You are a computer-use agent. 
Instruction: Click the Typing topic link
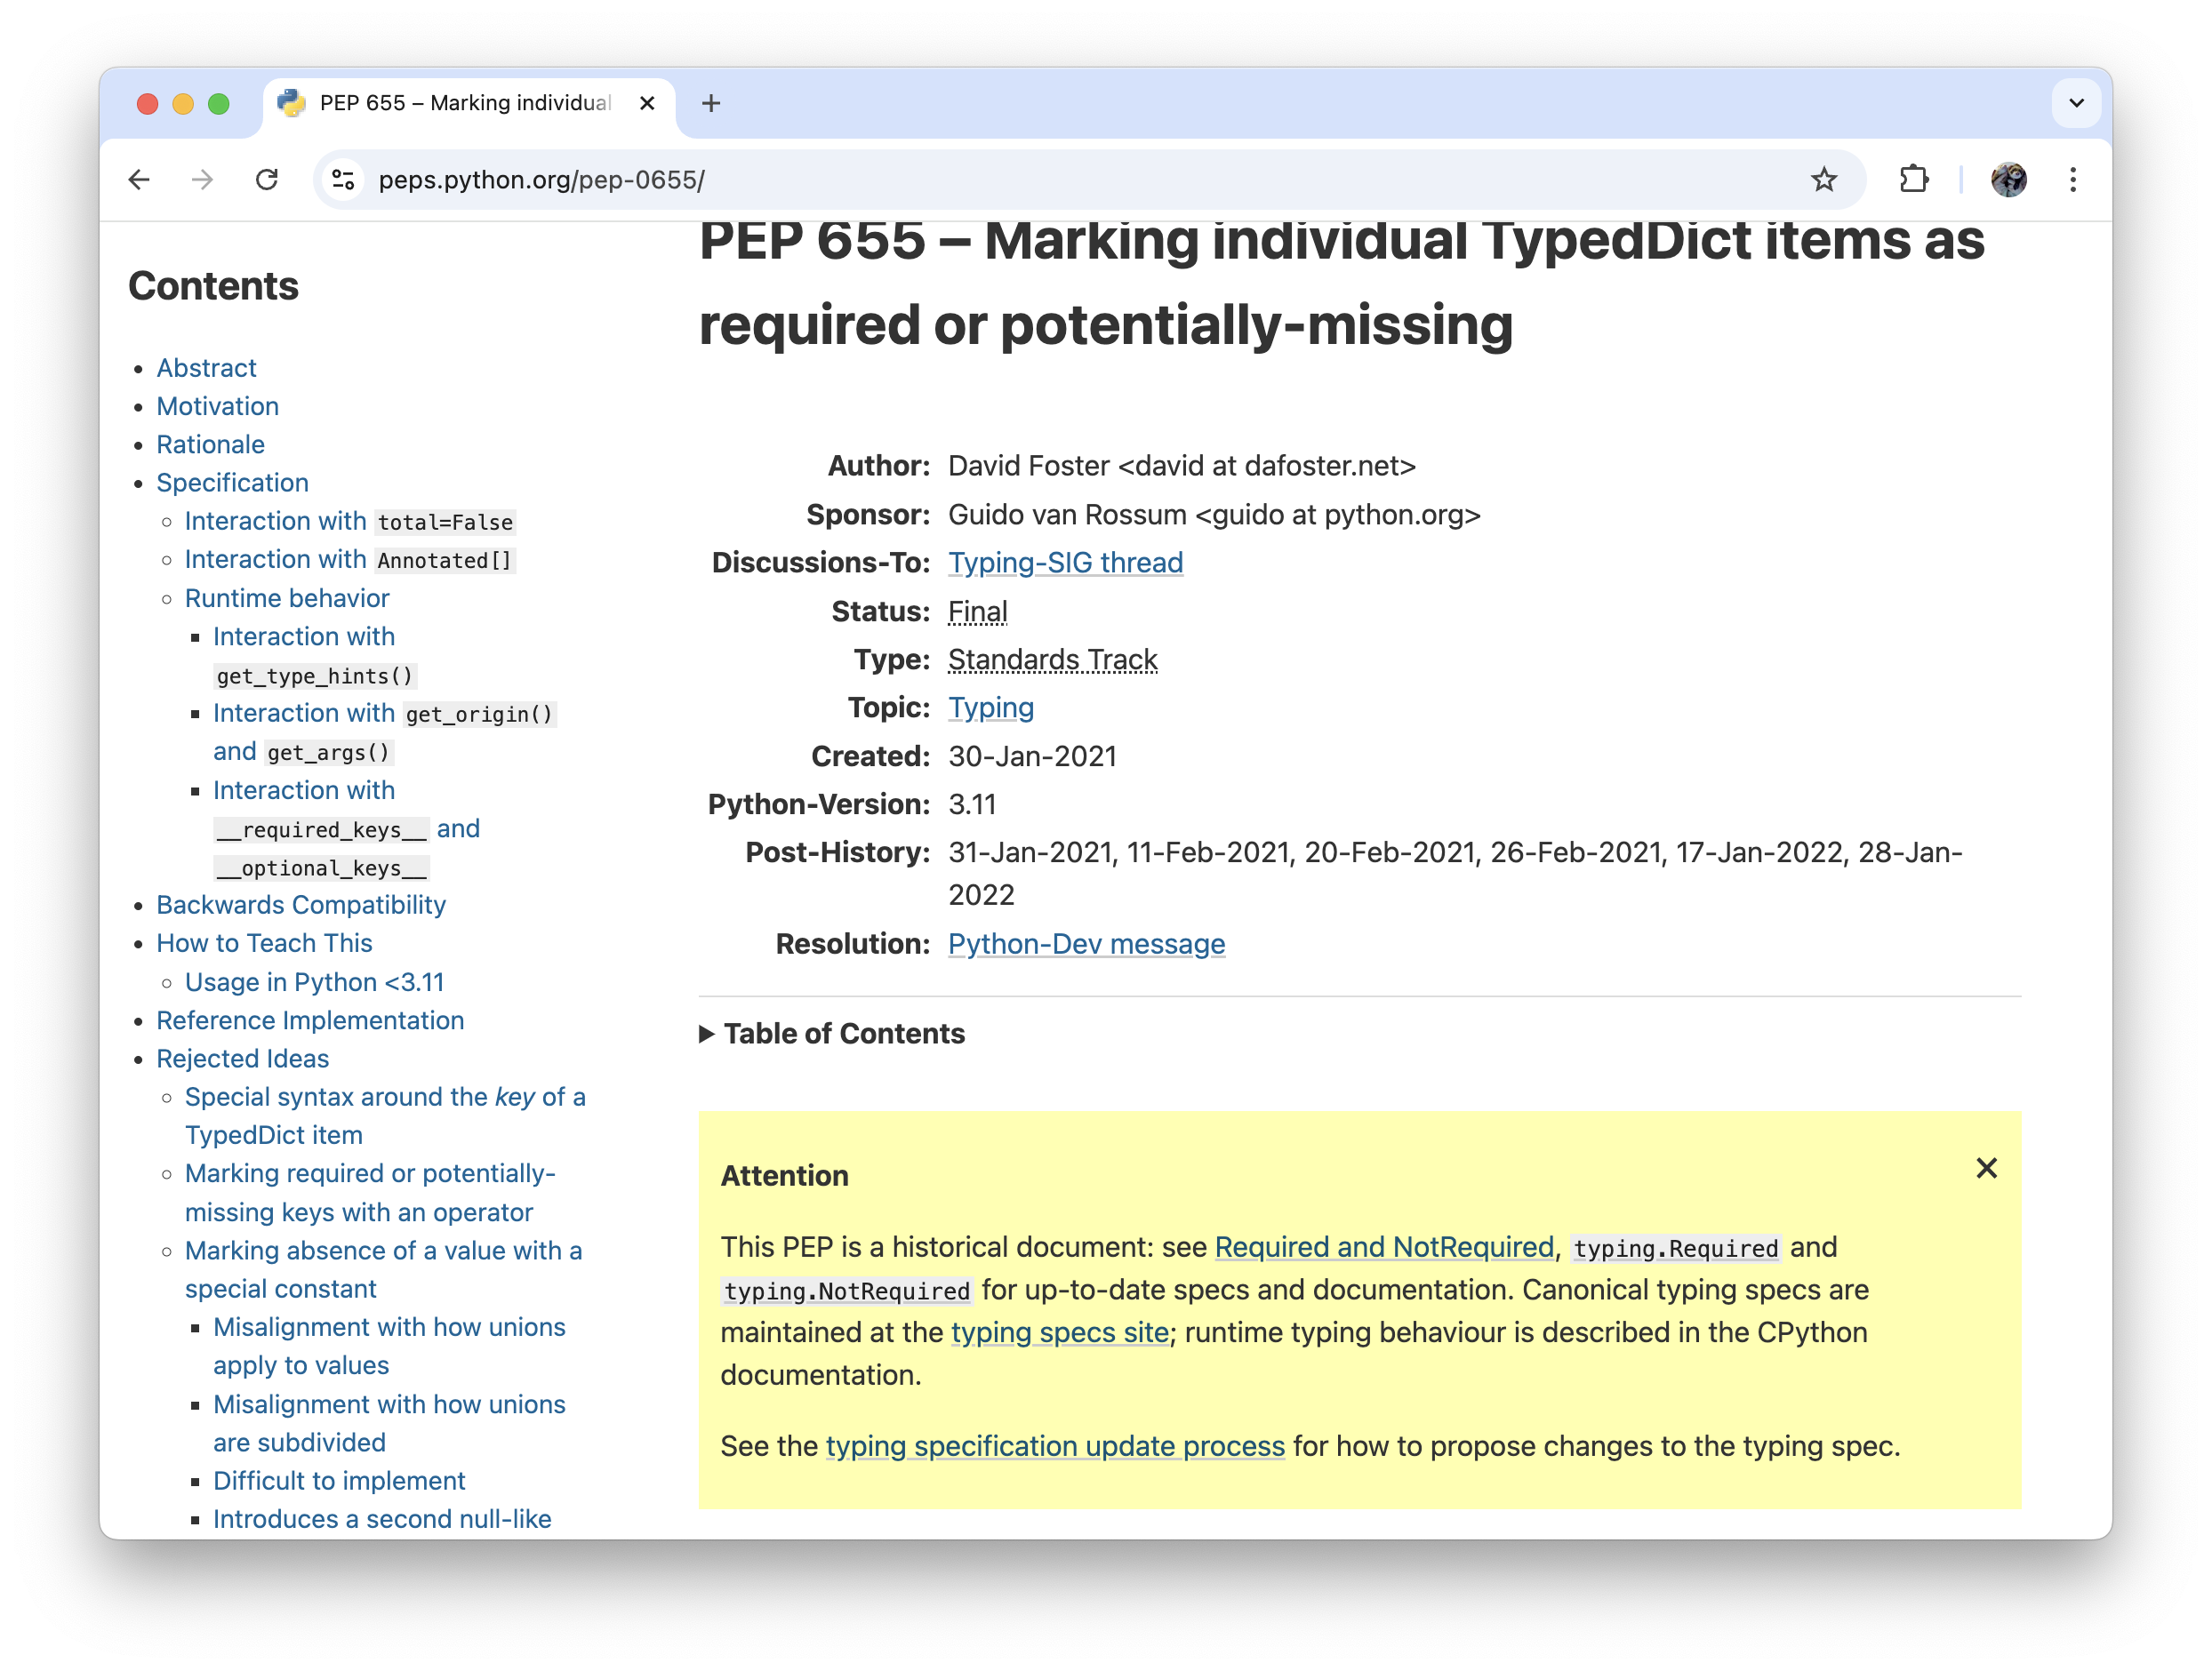[x=990, y=708]
